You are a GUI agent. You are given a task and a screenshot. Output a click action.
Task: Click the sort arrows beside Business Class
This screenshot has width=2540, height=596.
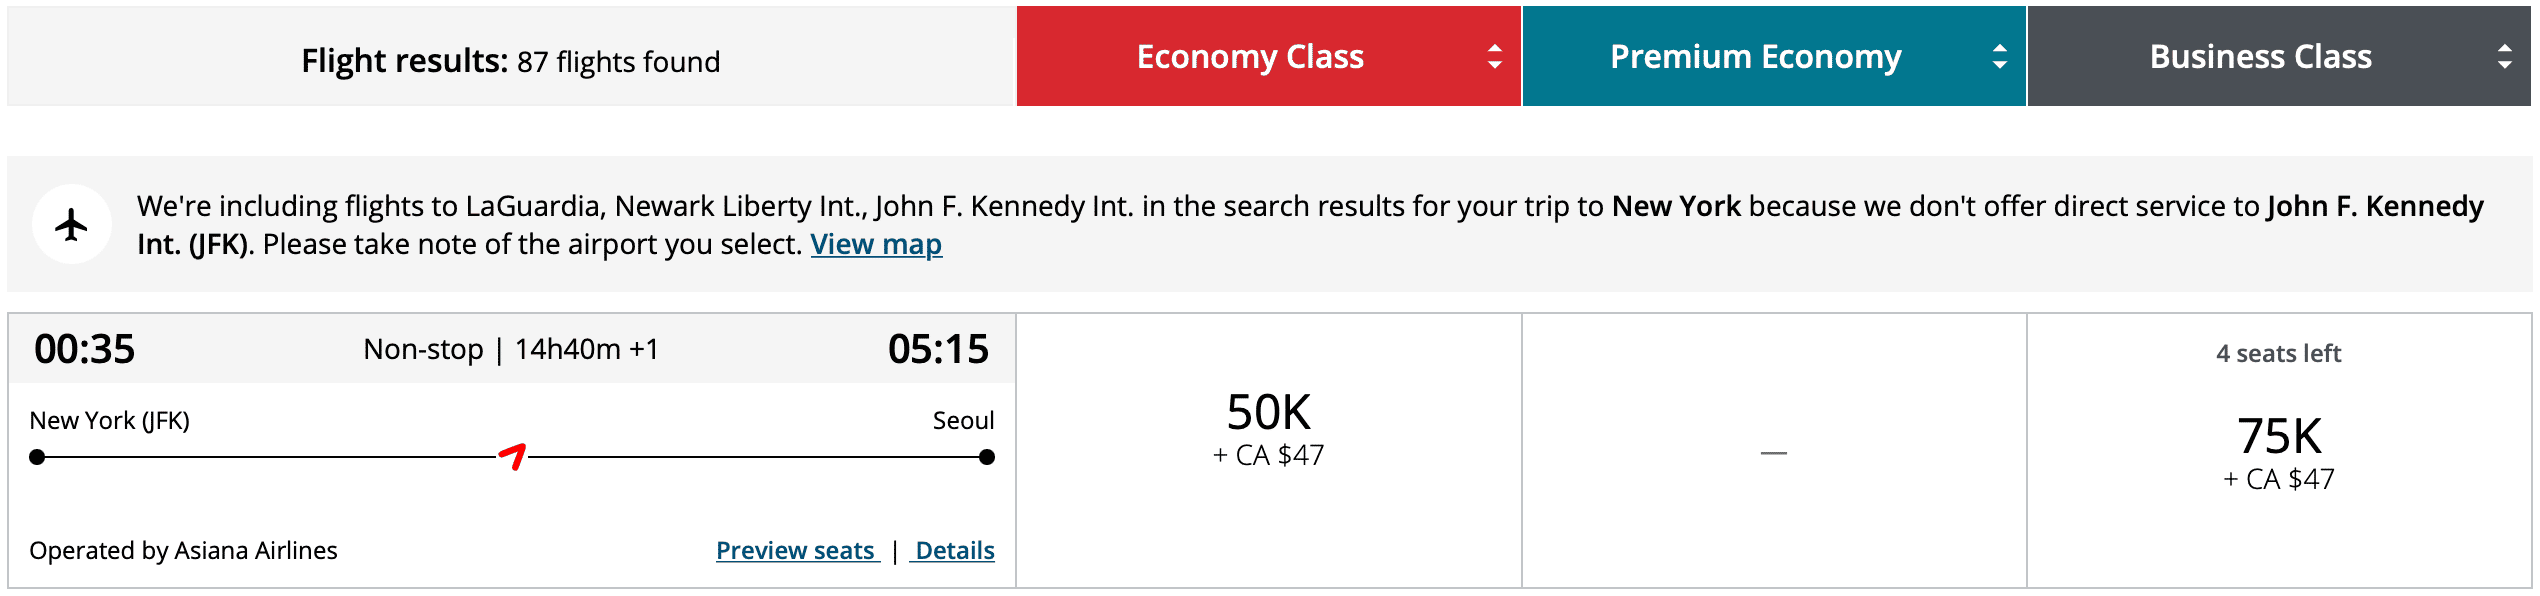click(2504, 57)
